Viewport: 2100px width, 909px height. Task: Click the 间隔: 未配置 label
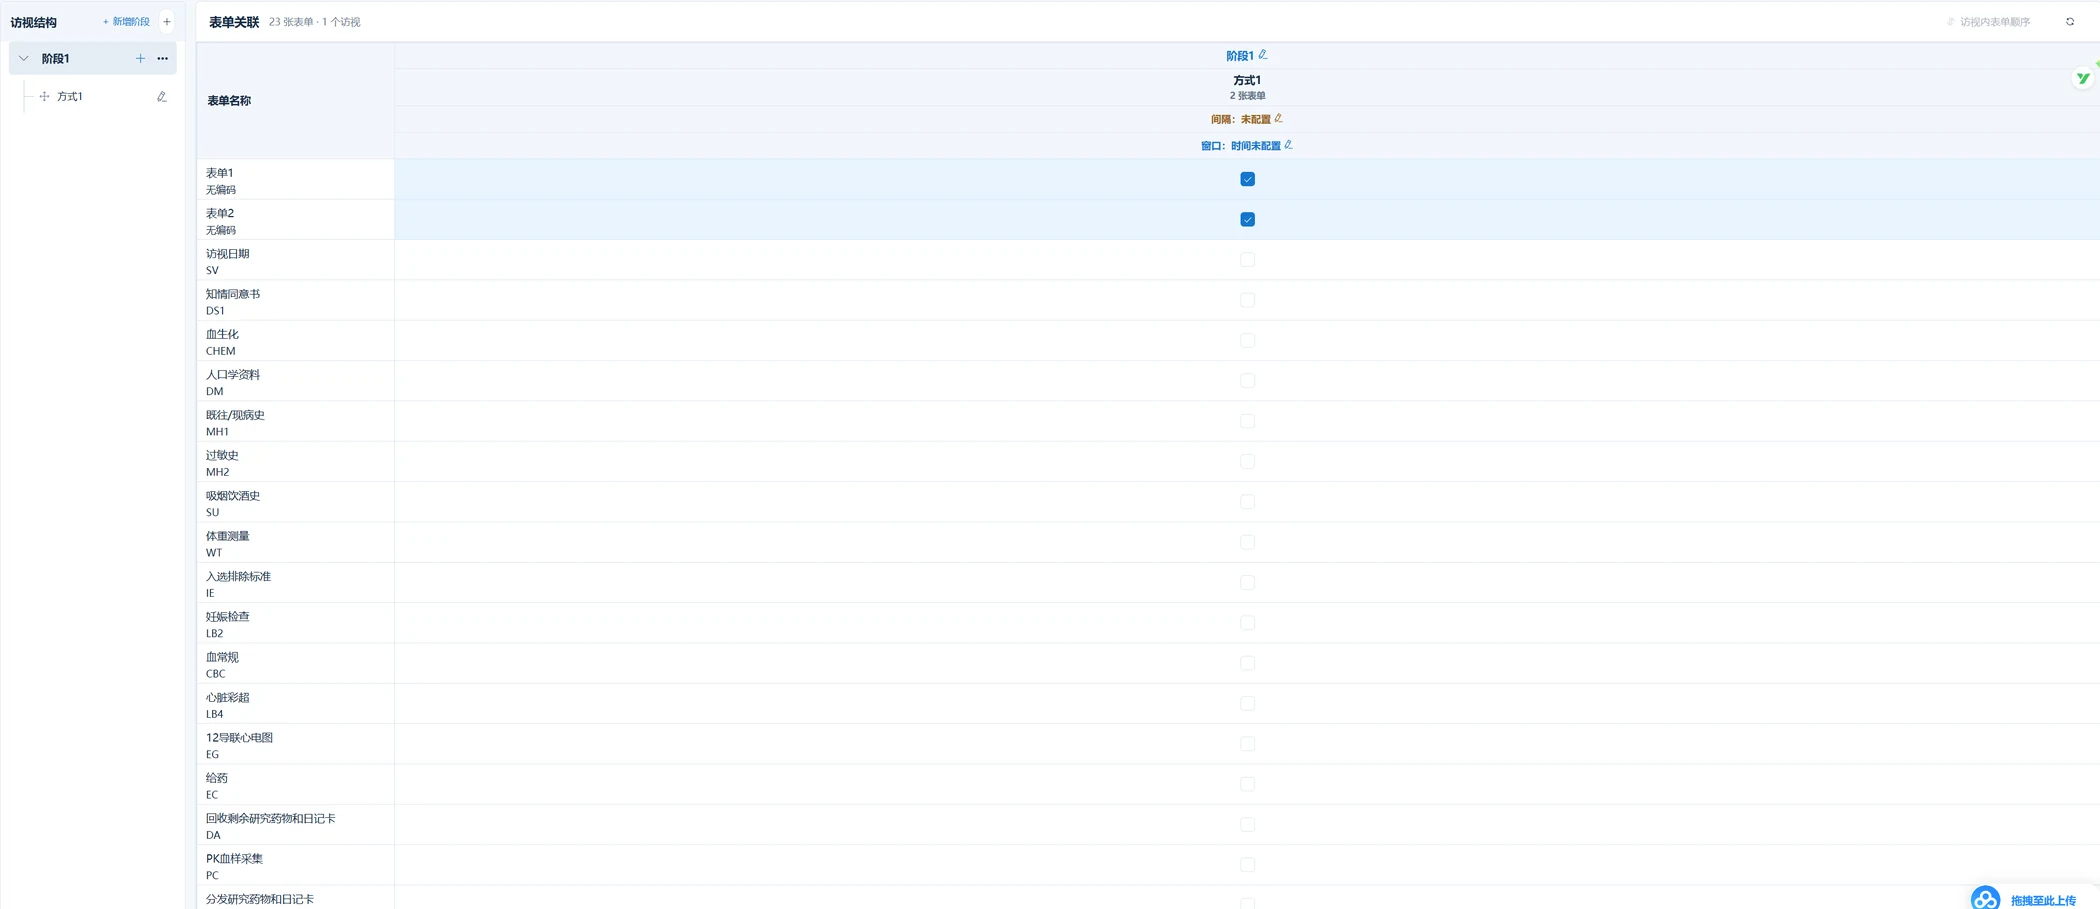coord(1240,119)
